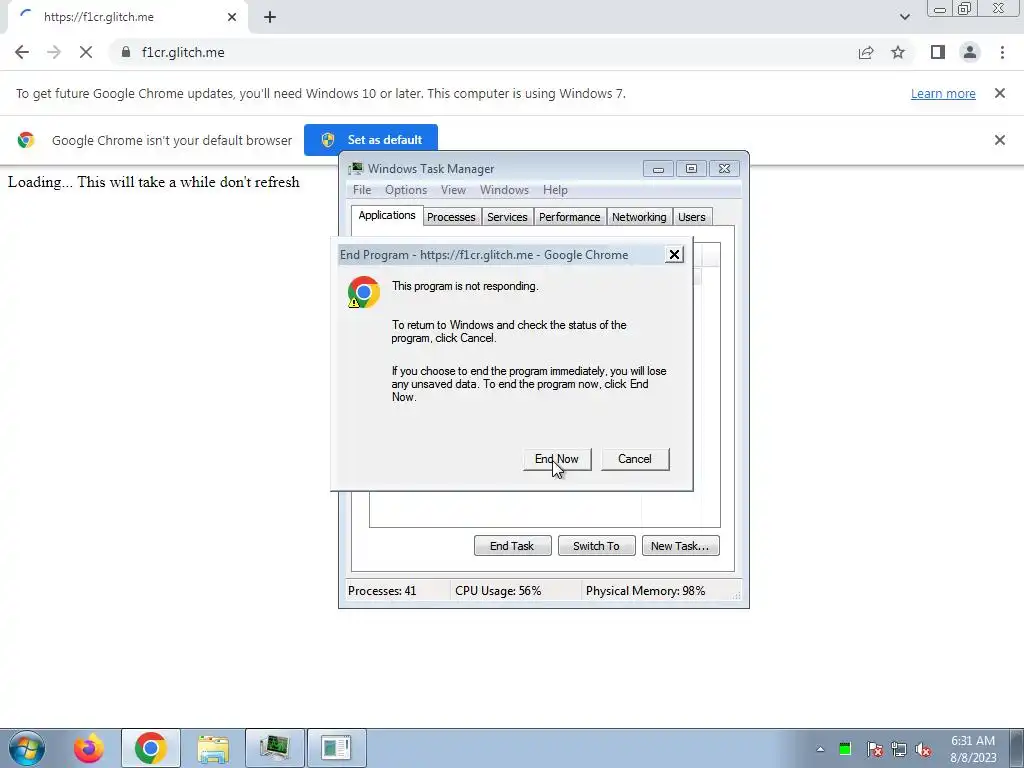Click the network tray icon
This screenshot has width=1024, height=768.
coord(899,749)
